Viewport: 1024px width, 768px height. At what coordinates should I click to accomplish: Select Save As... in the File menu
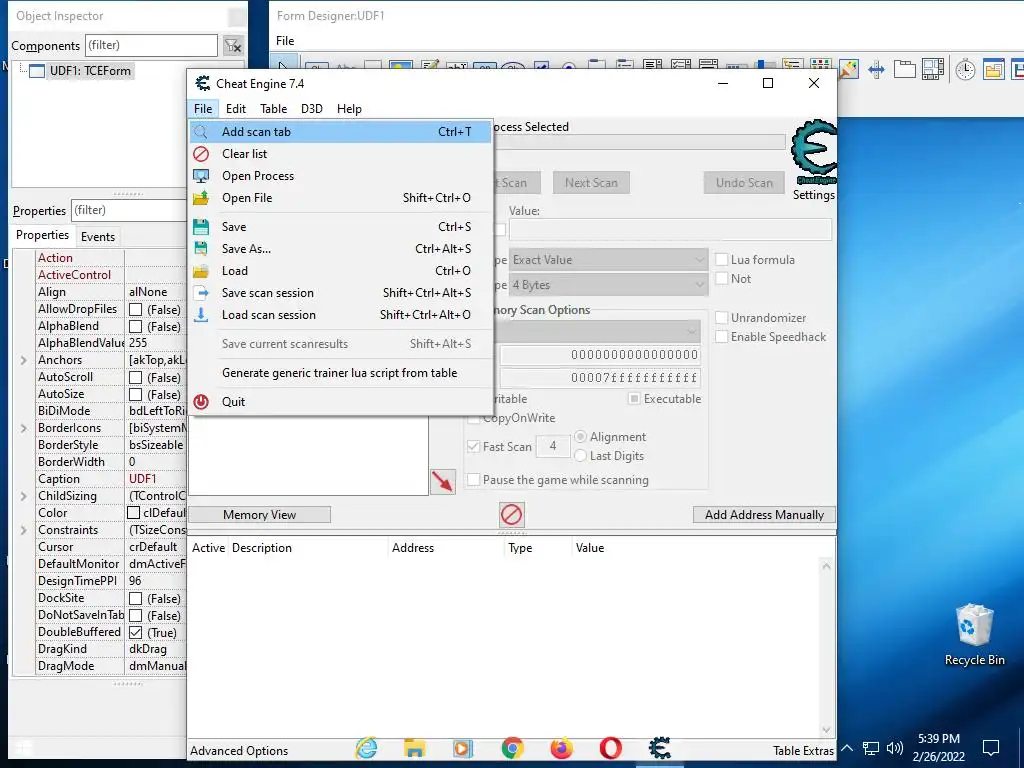[x=340, y=249]
